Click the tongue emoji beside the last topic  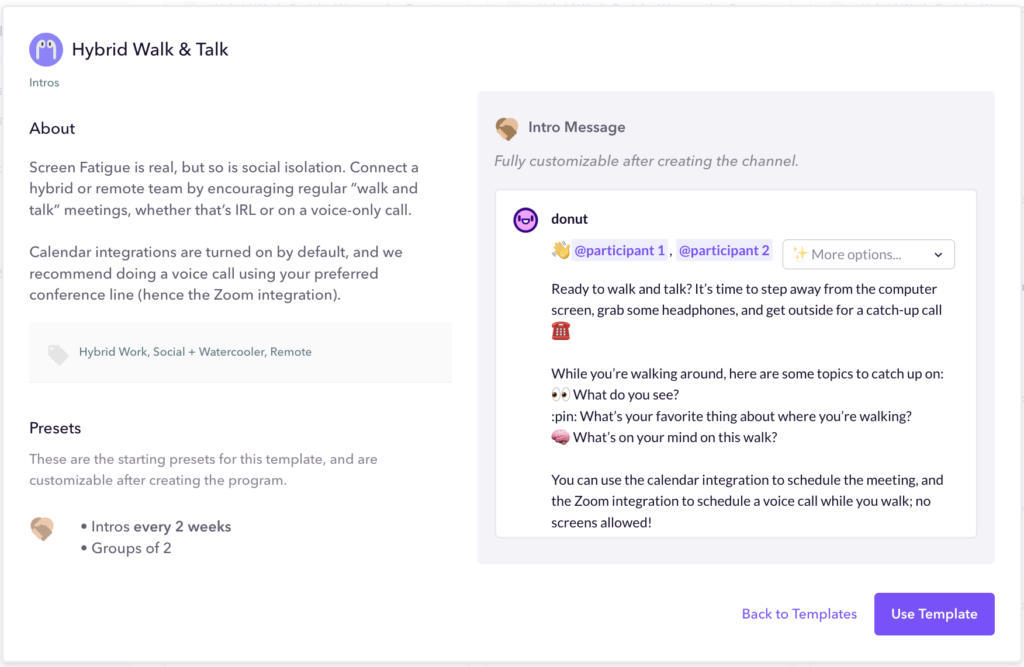coord(560,436)
